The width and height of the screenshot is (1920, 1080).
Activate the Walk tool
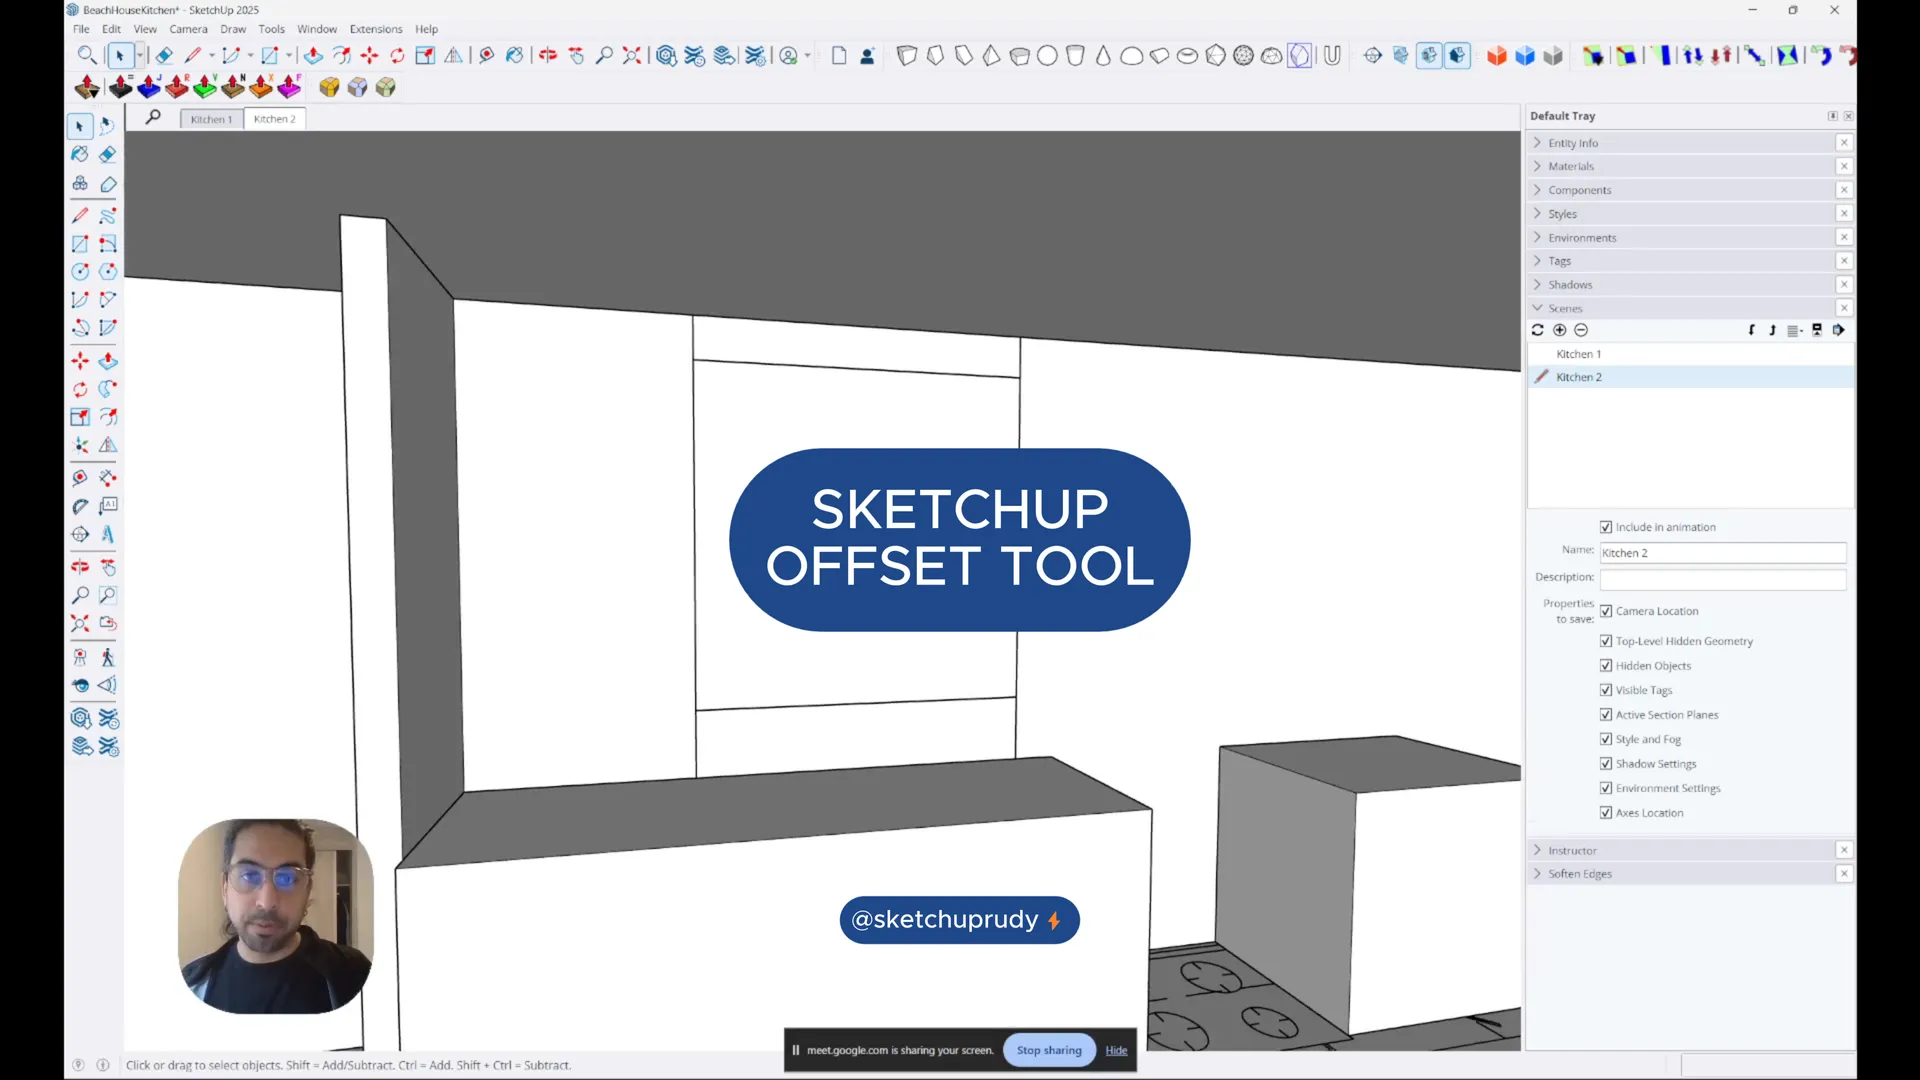coord(108,657)
